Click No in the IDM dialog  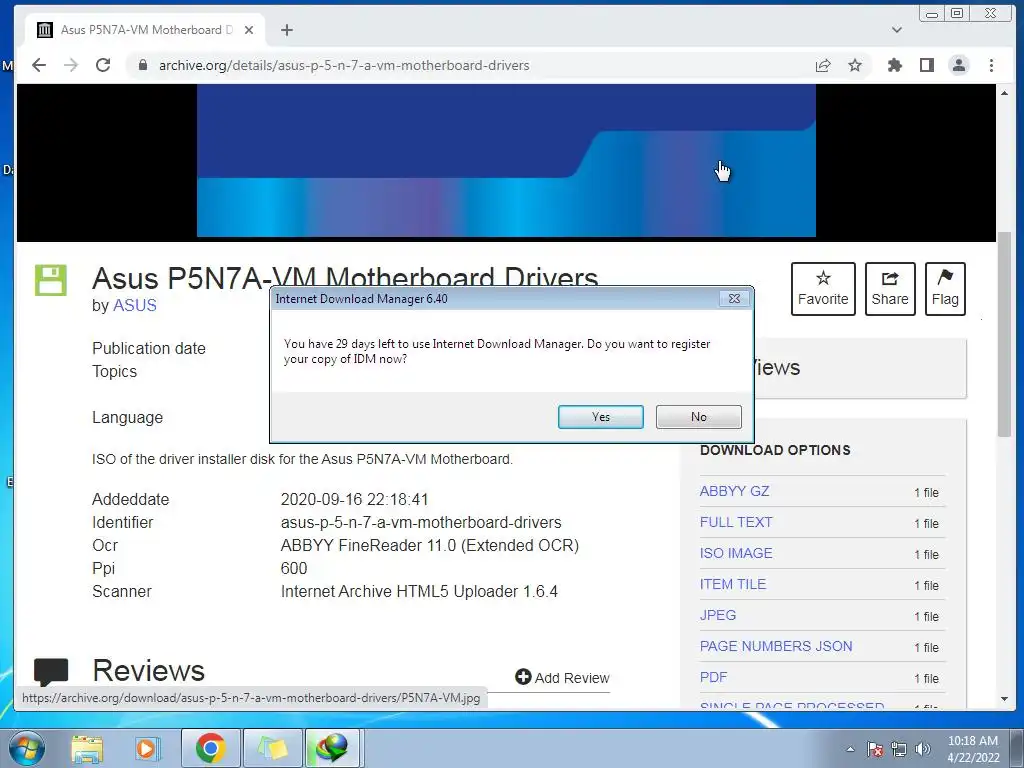699,417
